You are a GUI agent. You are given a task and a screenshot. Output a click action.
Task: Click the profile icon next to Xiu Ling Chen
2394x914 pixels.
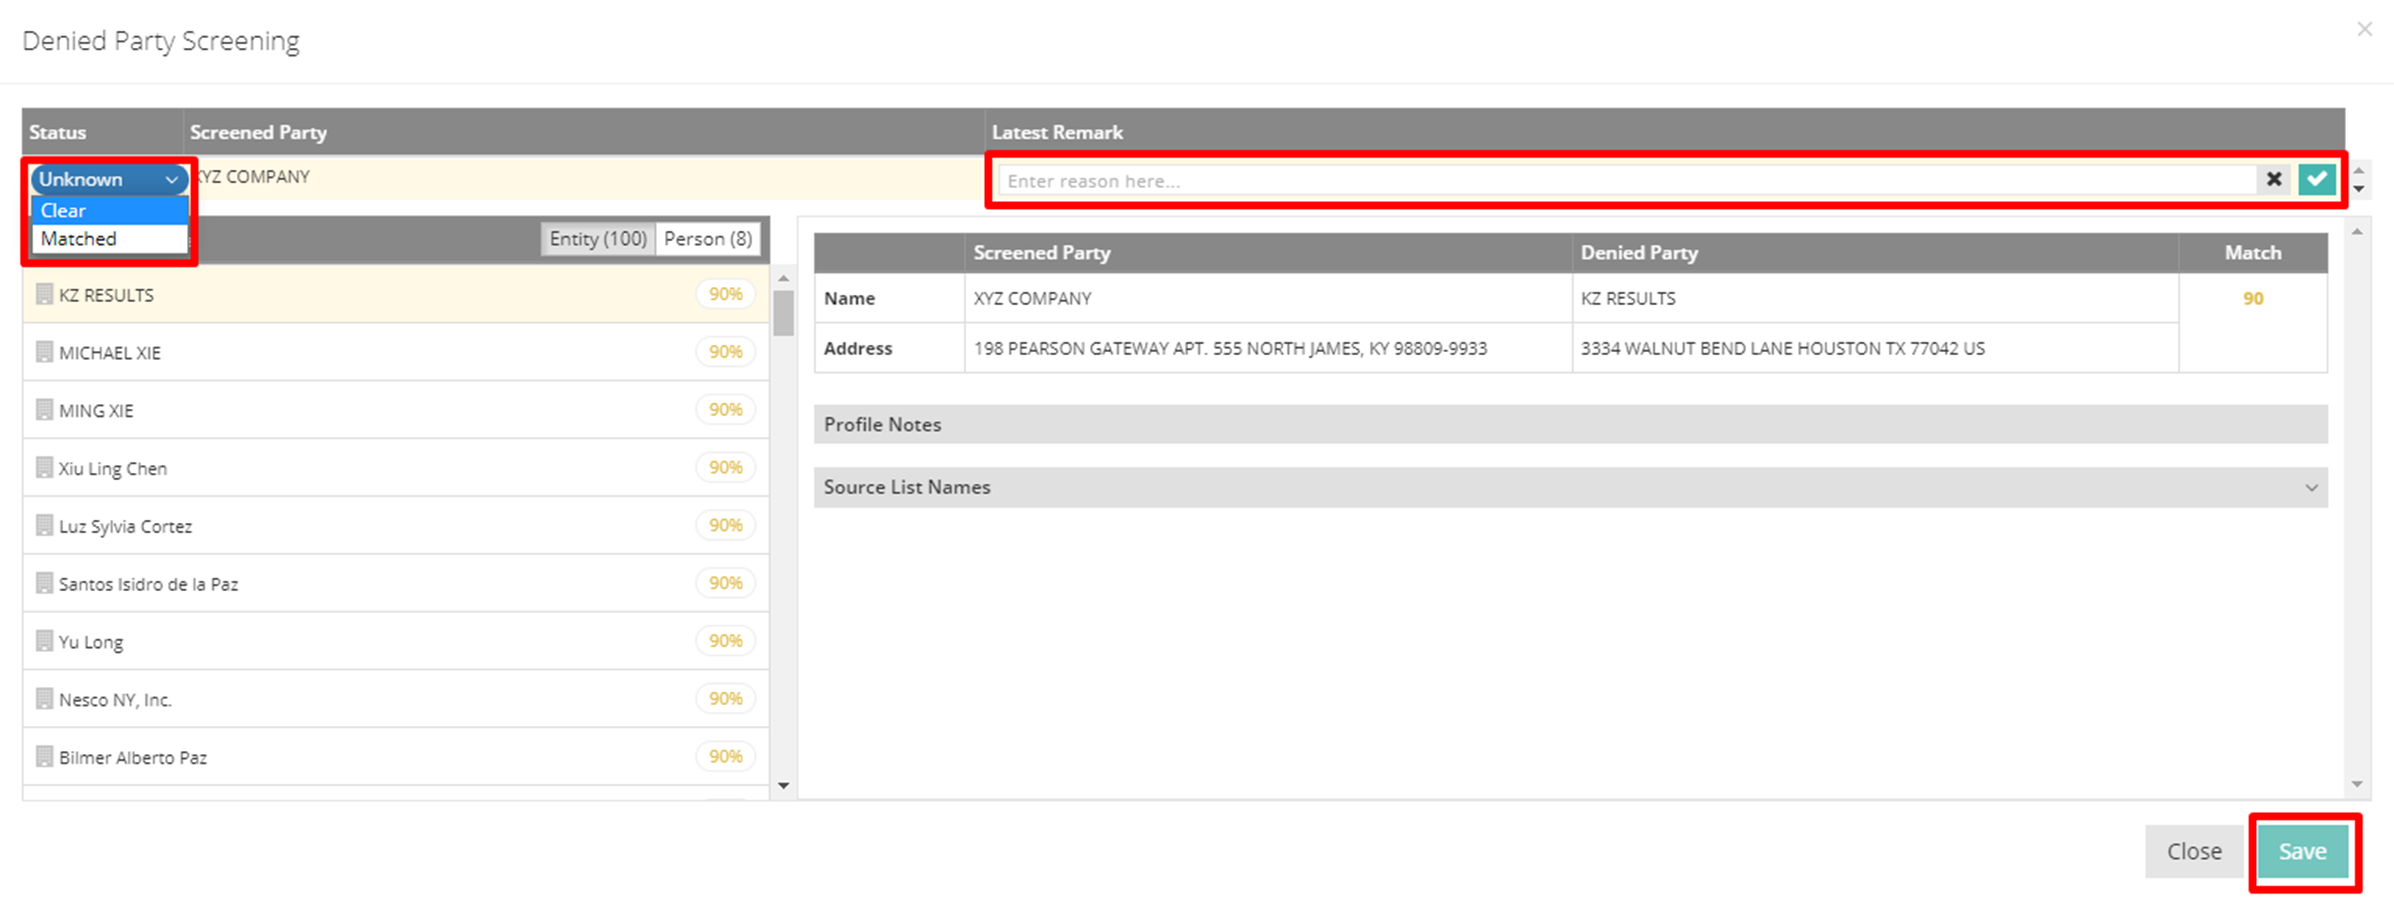[x=44, y=467]
